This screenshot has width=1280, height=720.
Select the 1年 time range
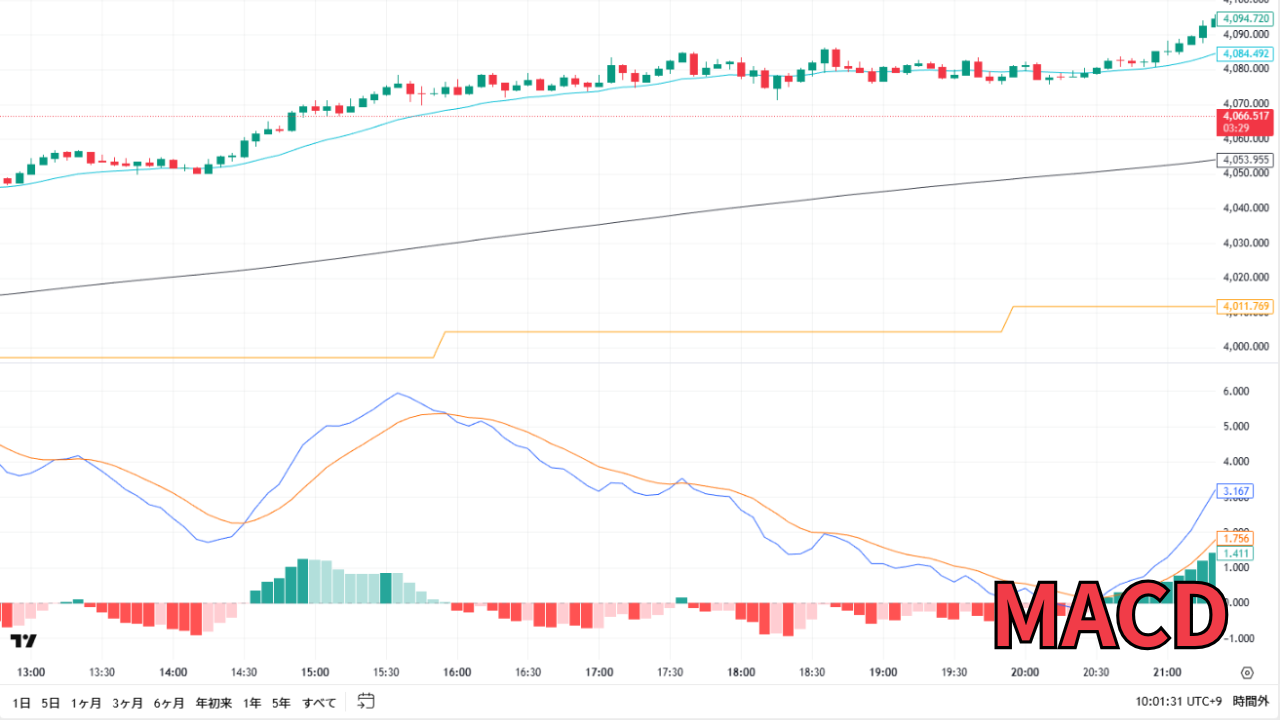[252, 703]
